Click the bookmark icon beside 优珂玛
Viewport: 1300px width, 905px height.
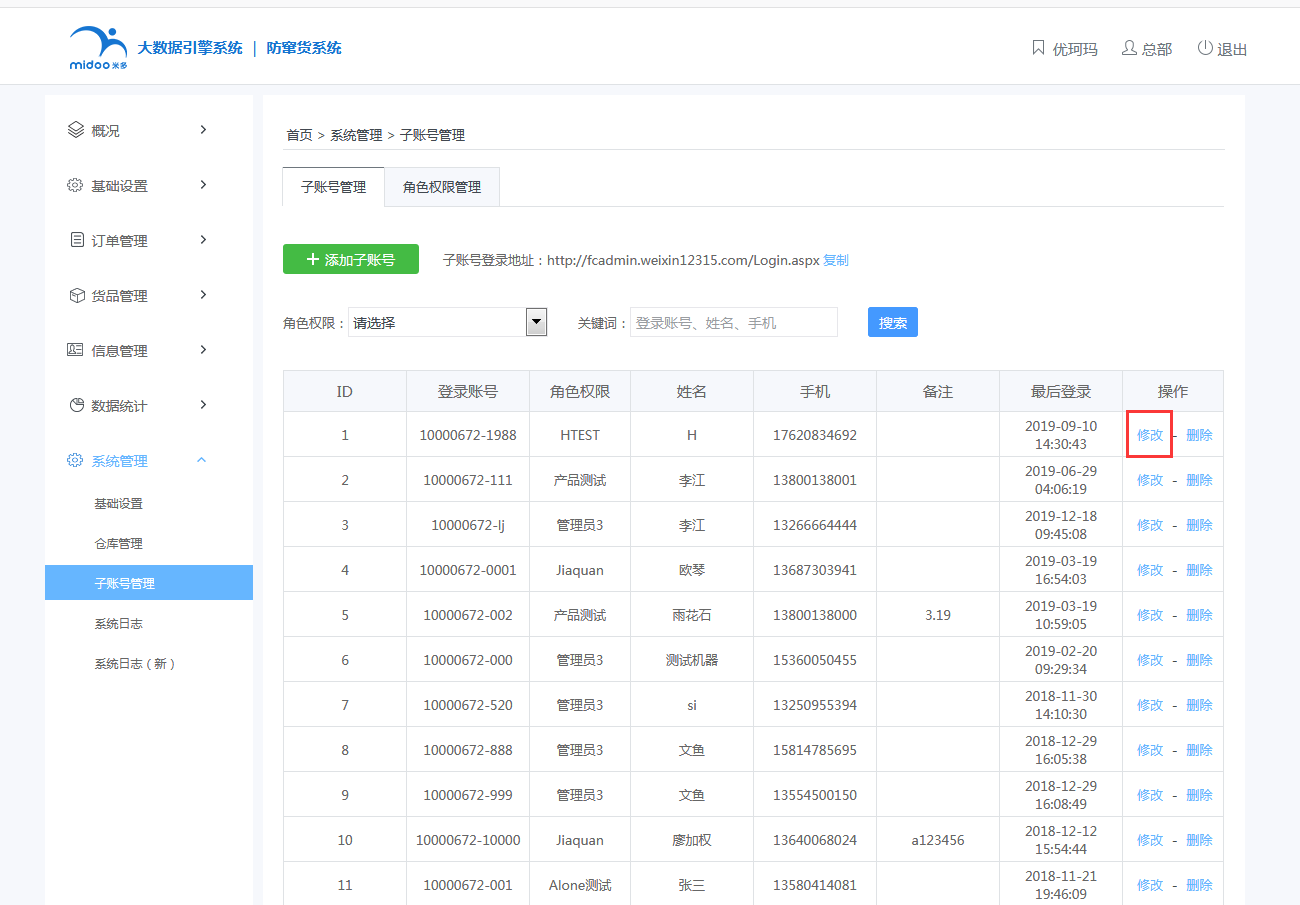(x=1038, y=48)
